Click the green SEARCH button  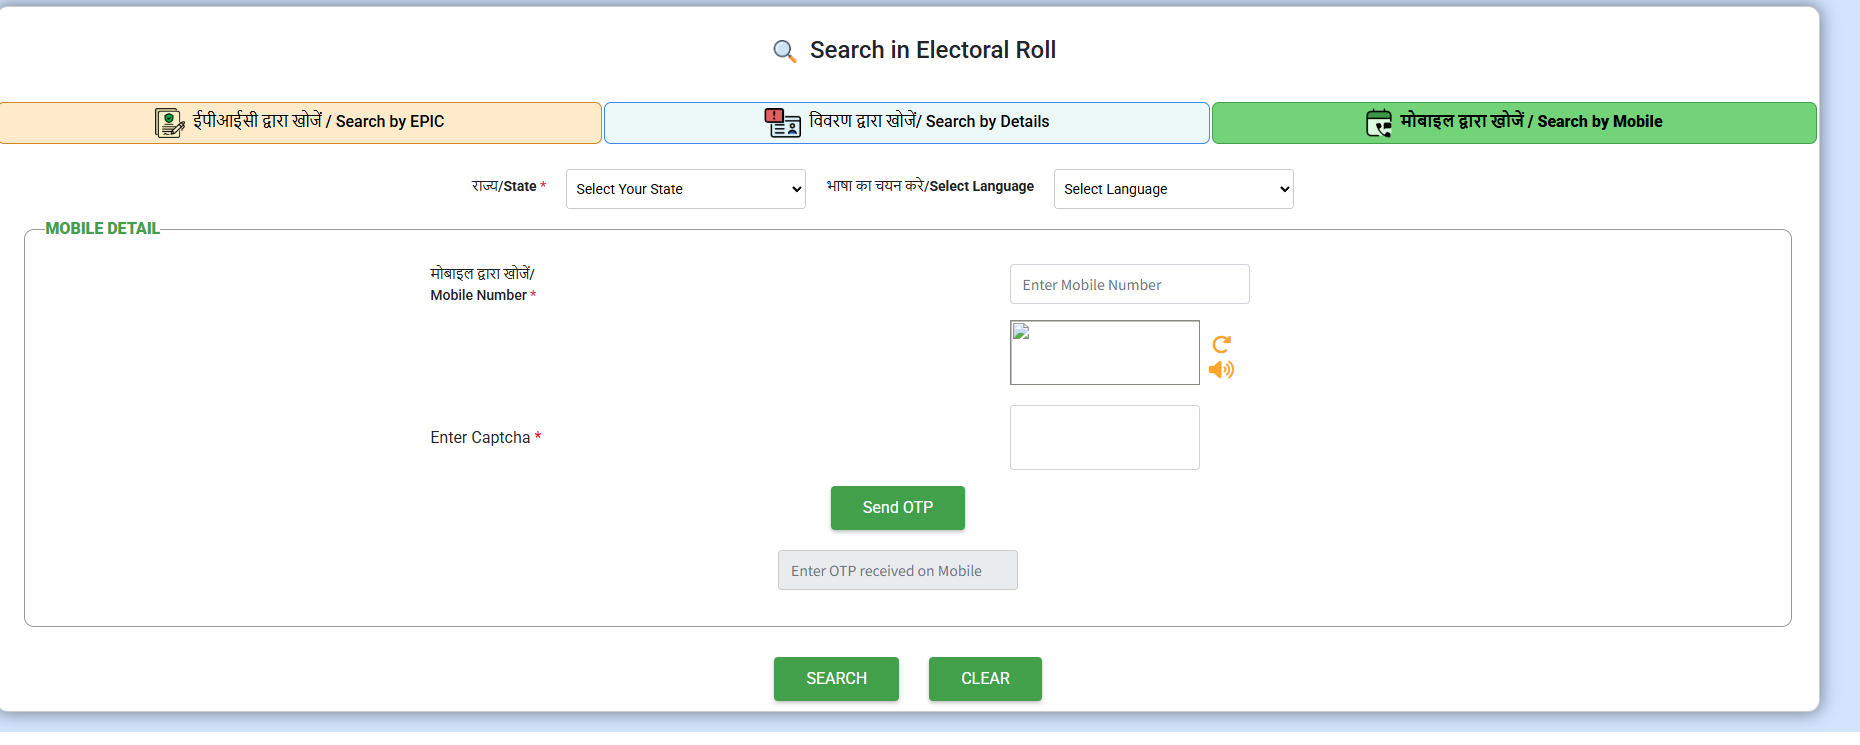point(836,678)
